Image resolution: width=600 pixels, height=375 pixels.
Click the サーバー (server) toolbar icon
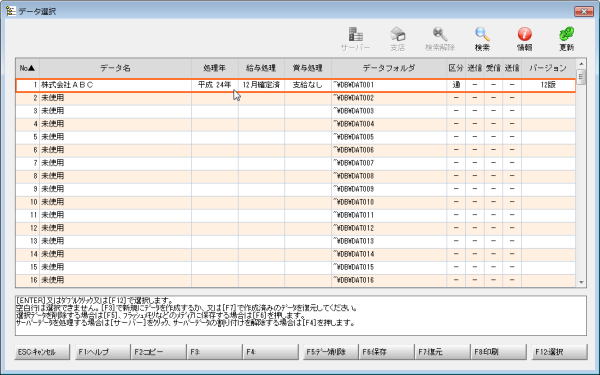pos(355,39)
